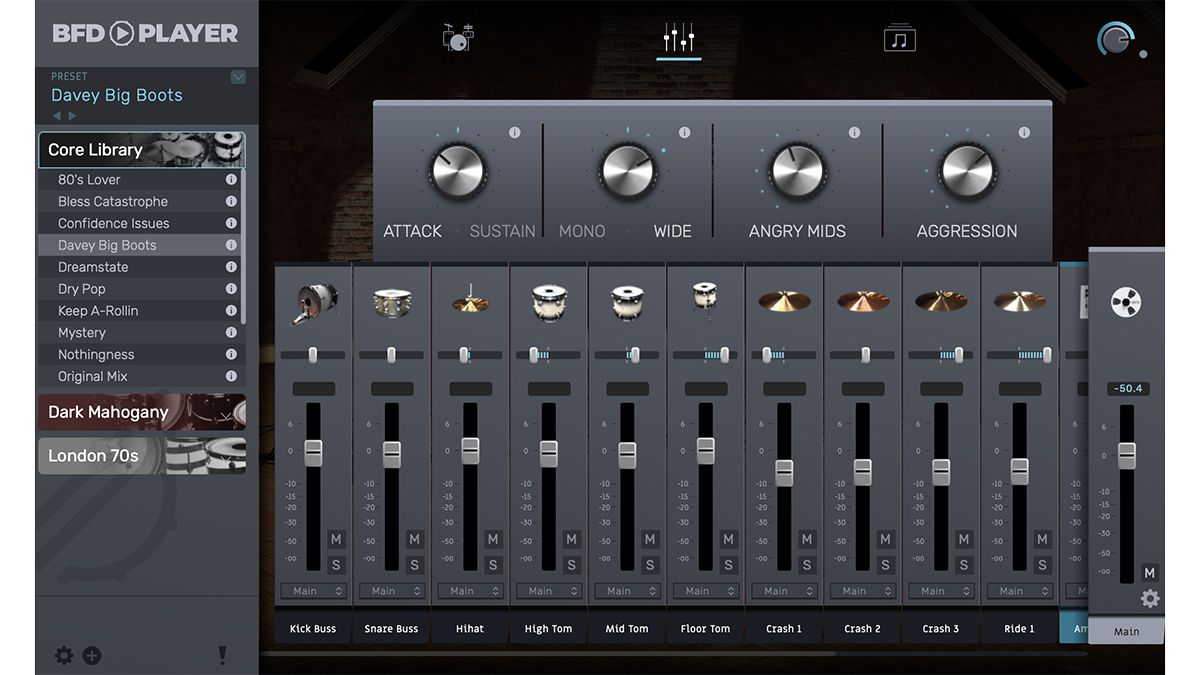Mute the Hihat channel
The width and height of the screenshot is (1200, 675).
(x=492, y=539)
